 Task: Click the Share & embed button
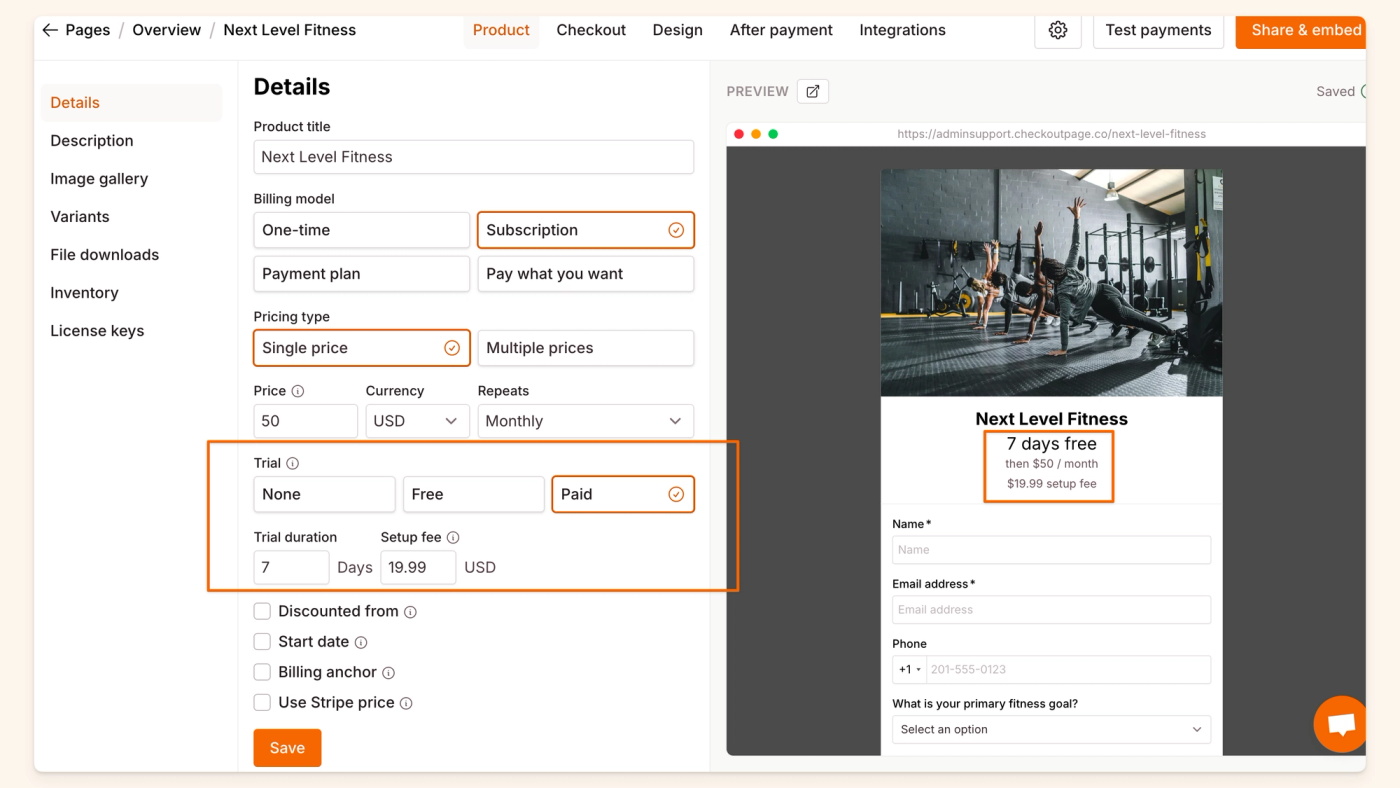pyautogui.click(x=1301, y=30)
